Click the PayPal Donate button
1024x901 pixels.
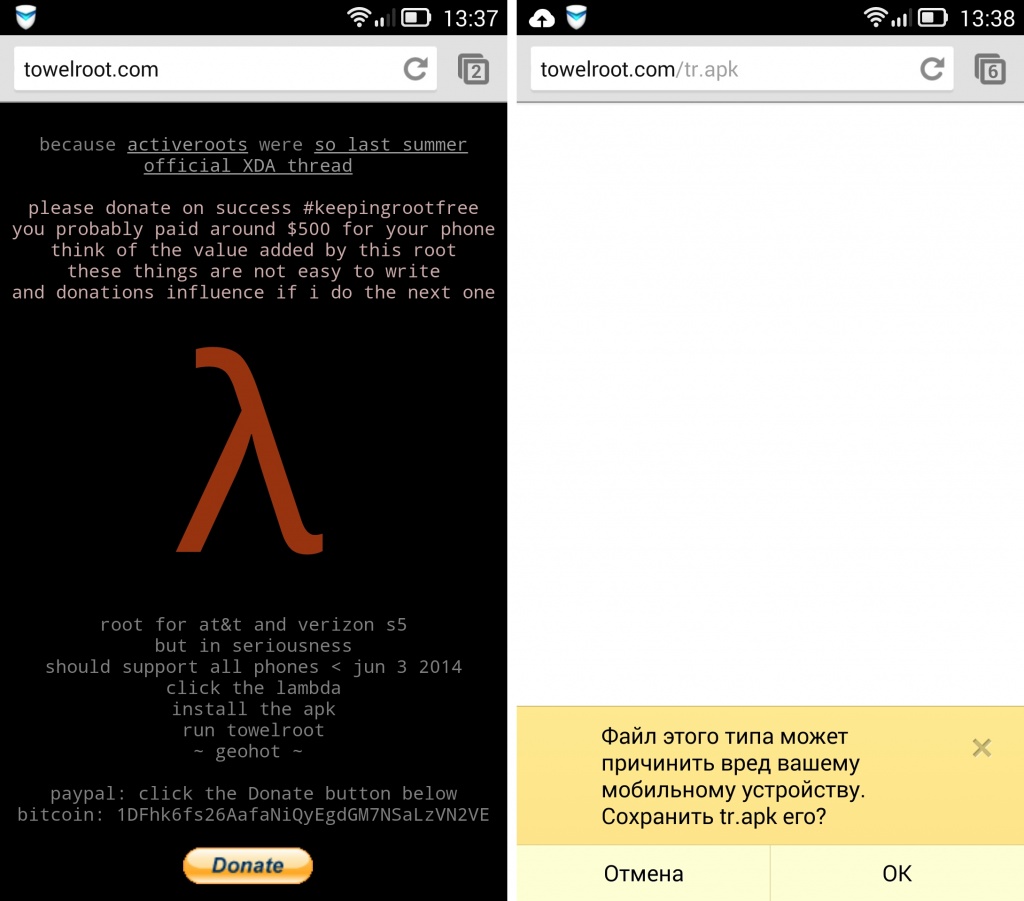248,865
